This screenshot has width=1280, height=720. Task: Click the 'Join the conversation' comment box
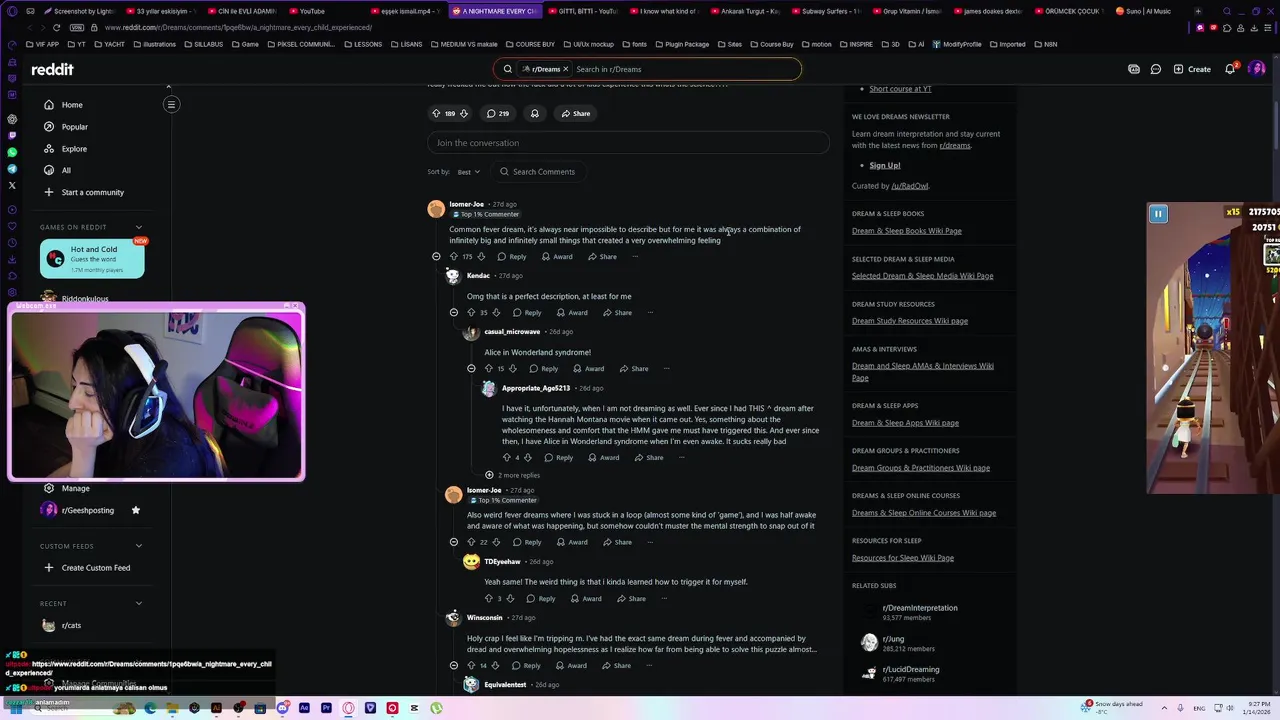click(628, 143)
